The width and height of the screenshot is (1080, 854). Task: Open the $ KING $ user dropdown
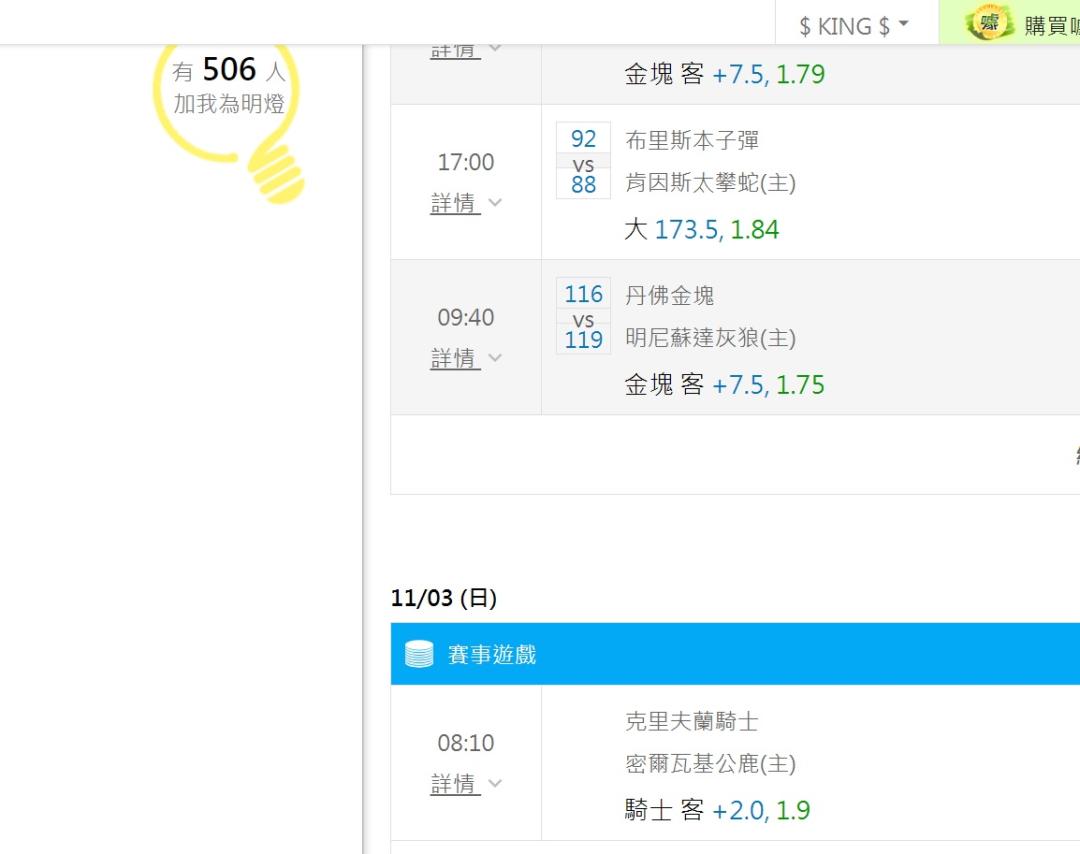[x=853, y=26]
